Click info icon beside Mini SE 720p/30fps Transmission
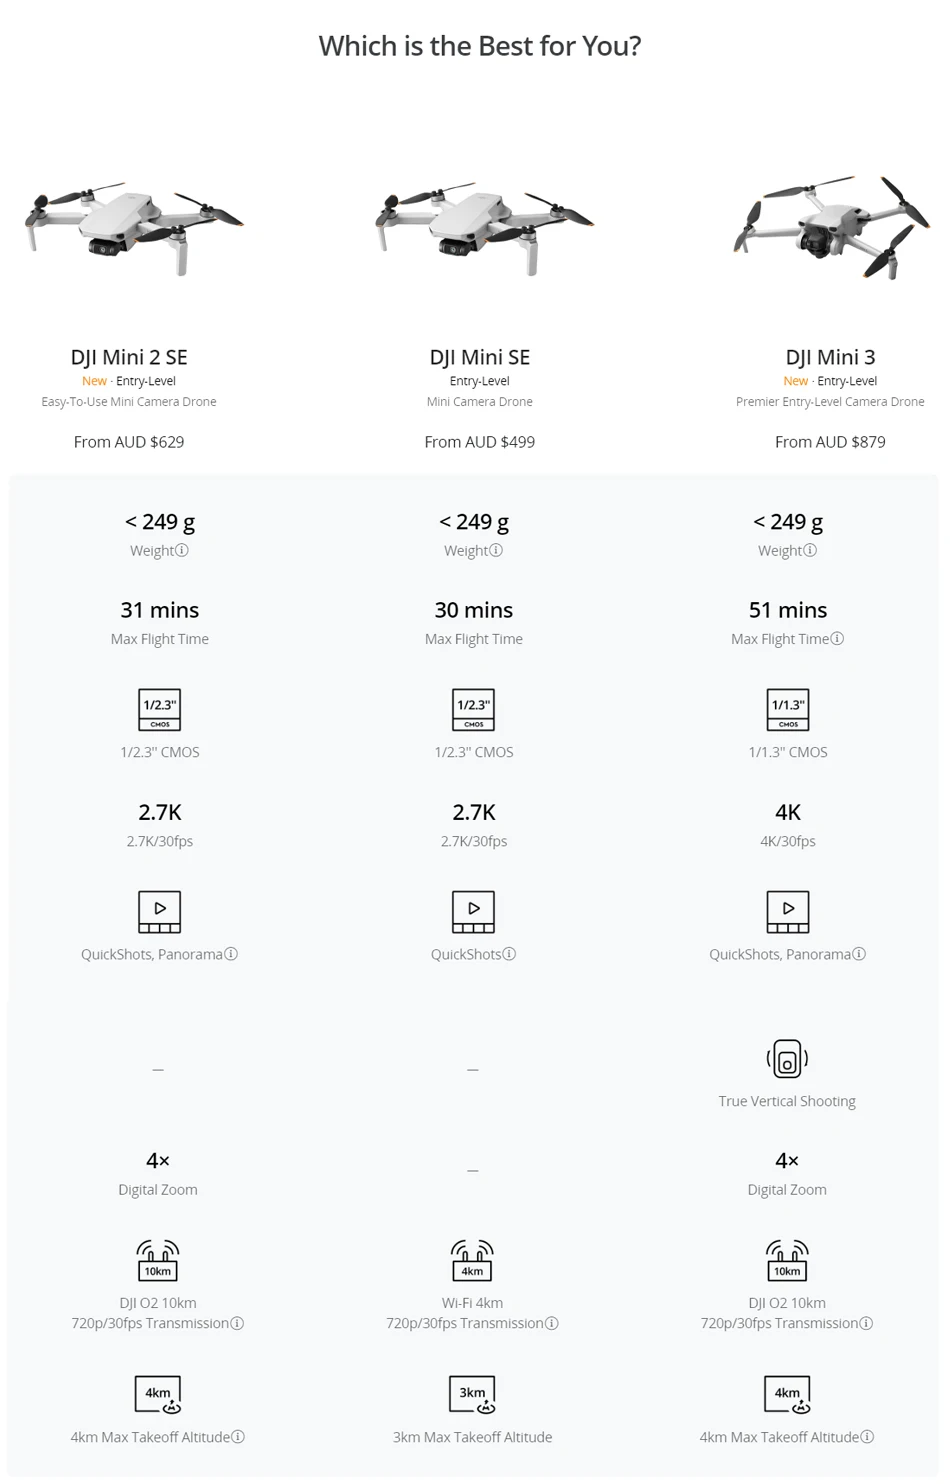950x1484 pixels. [x=551, y=1323]
